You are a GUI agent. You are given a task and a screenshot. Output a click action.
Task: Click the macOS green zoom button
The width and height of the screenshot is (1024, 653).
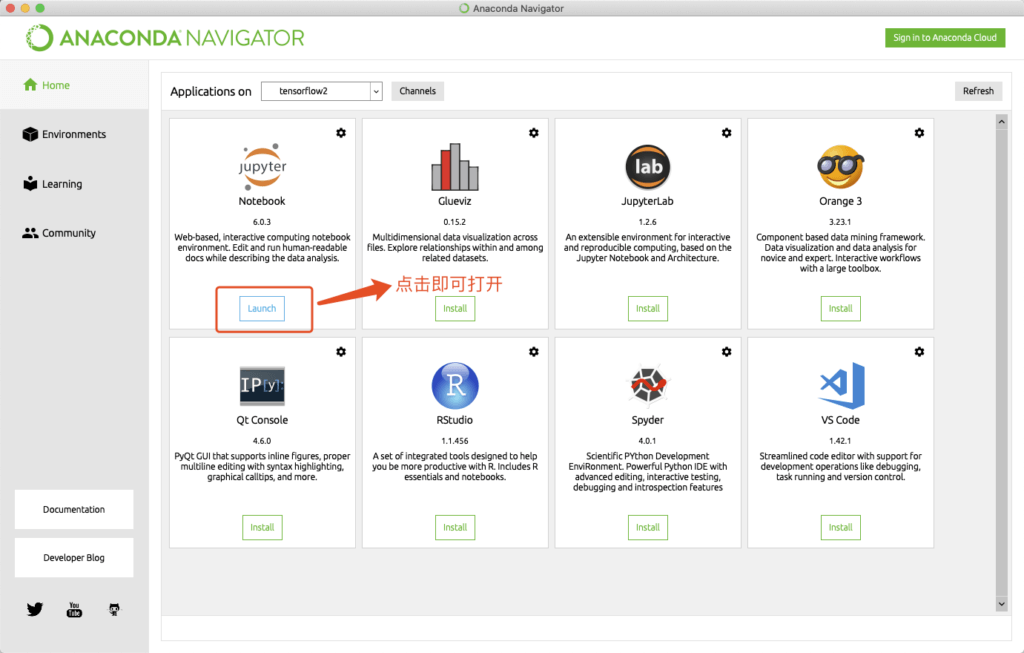pyautogui.click(x=40, y=8)
